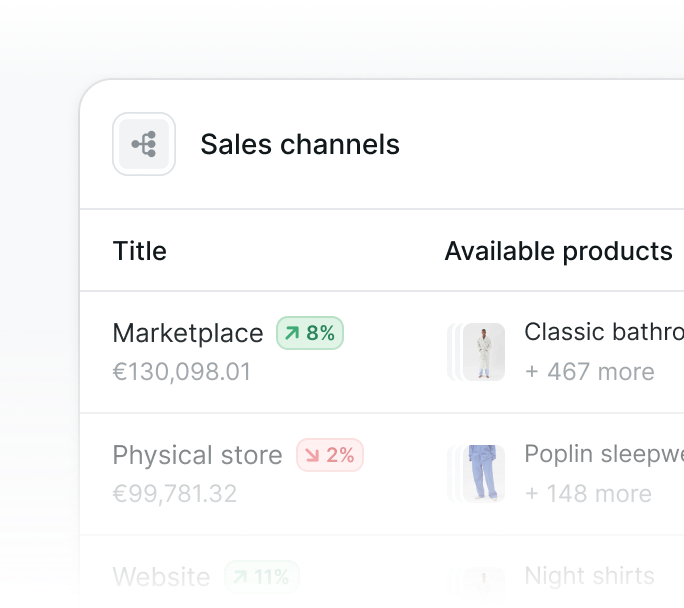
Task: Click the Night shirts product name
Action: (x=589, y=576)
